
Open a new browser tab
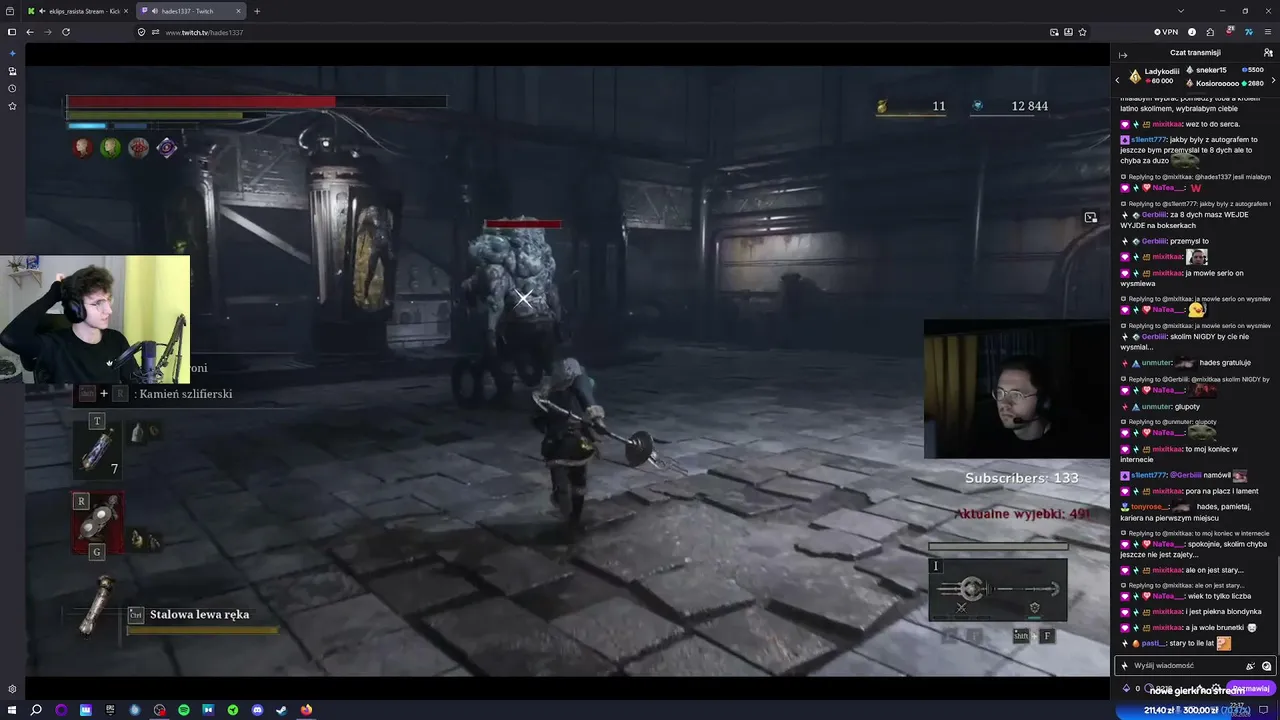click(257, 11)
